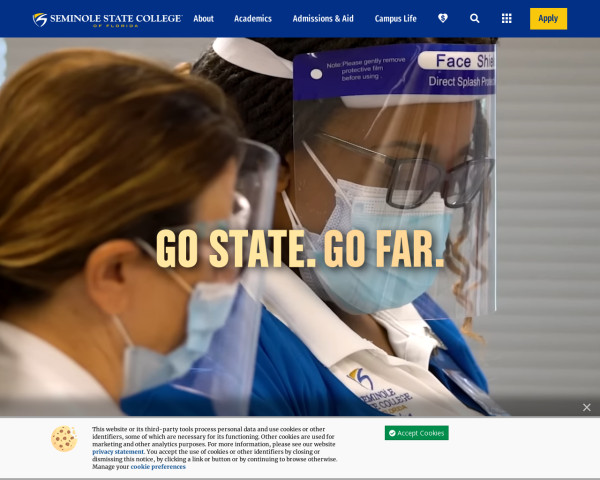Click the cookie notice text paragraph

(214, 448)
